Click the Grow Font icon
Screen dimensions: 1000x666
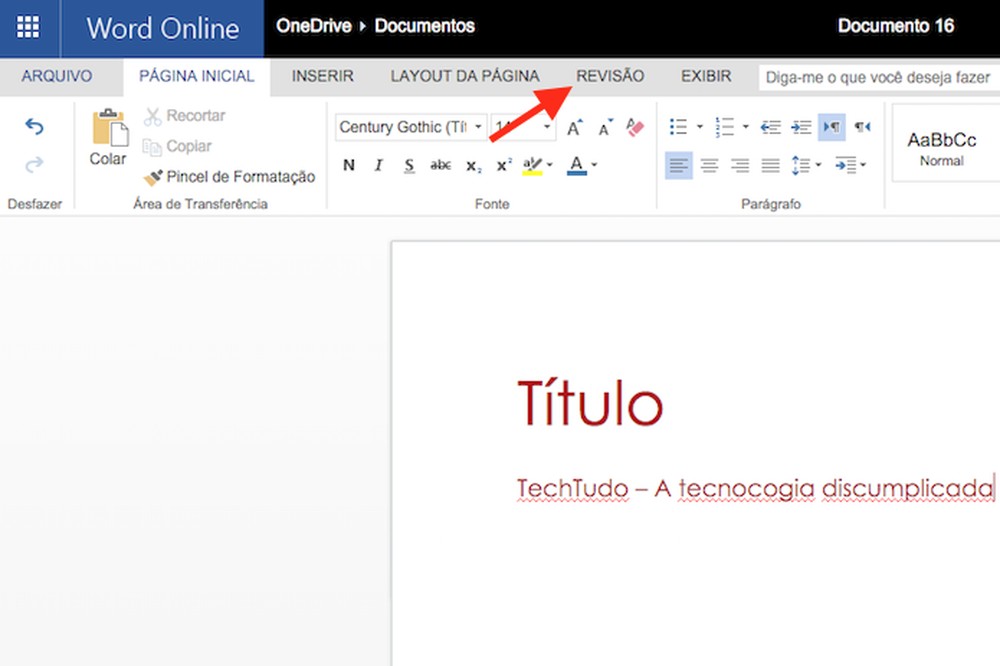pyautogui.click(x=575, y=125)
